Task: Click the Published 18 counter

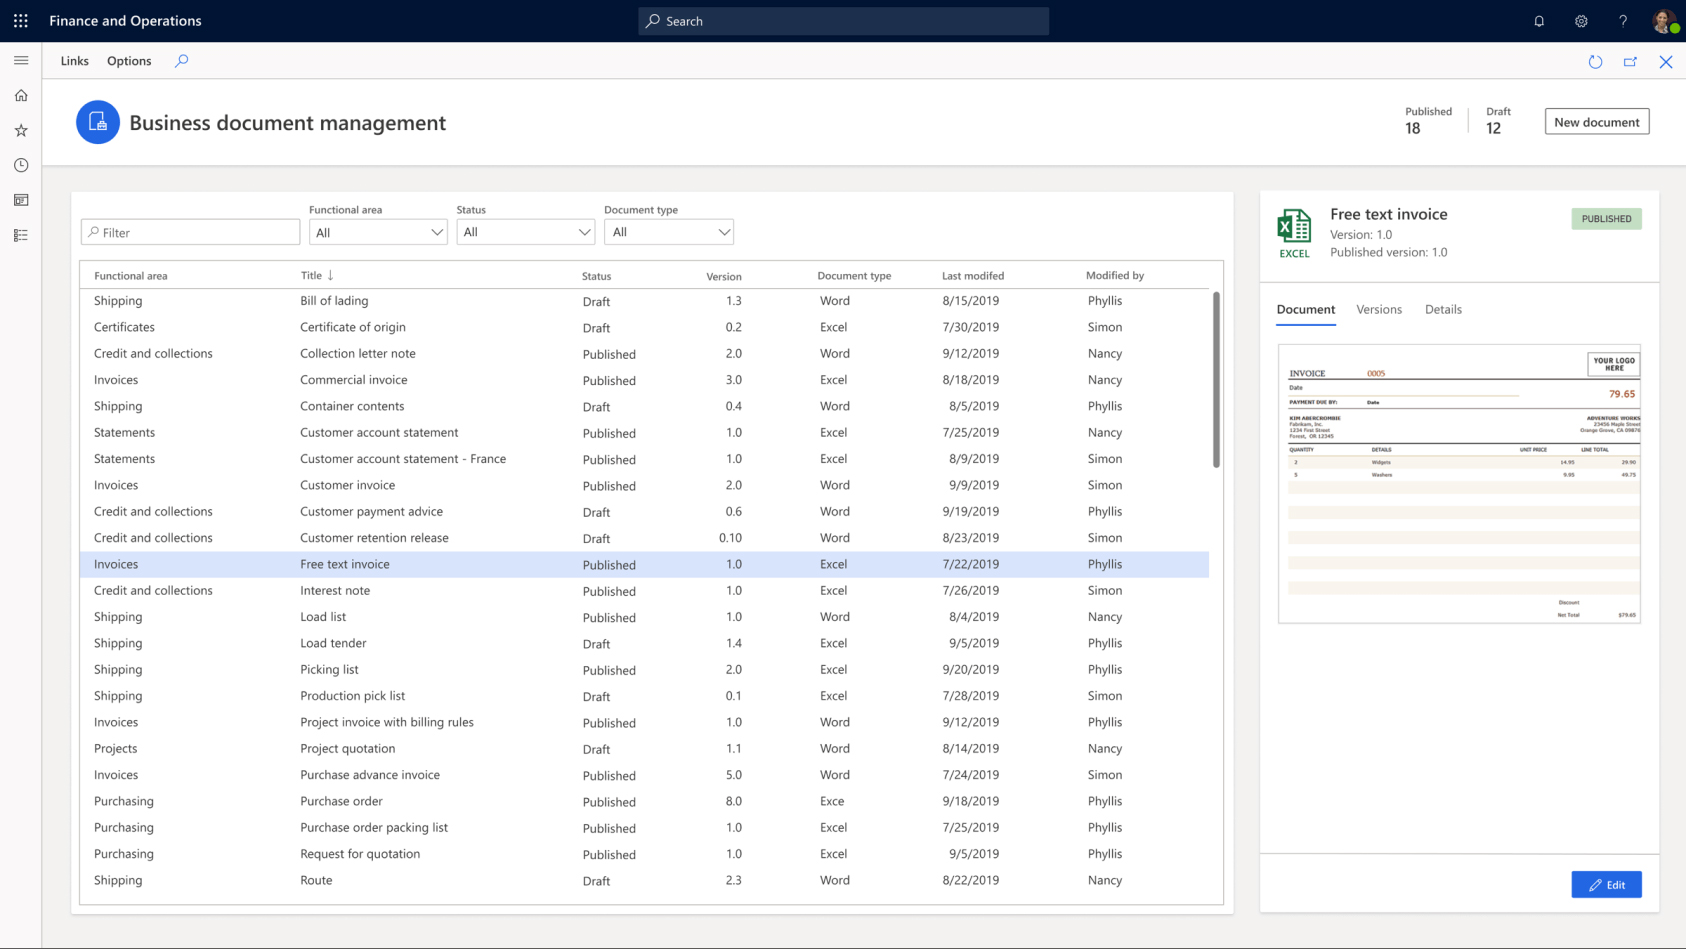Action: pyautogui.click(x=1428, y=121)
